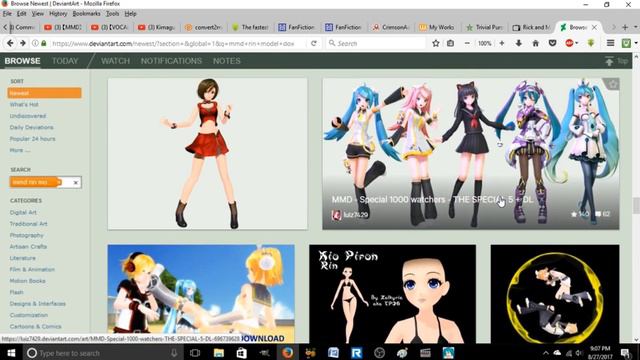Sort by Newest
Image resolution: width=640 pixels, height=360 pixels.
pyautogui.click(x=44, y=93)
